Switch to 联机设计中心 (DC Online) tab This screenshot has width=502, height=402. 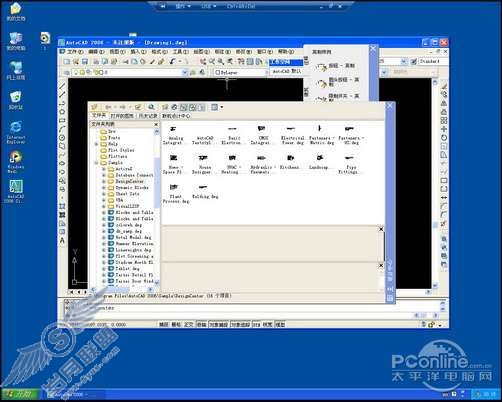(176, 116)
